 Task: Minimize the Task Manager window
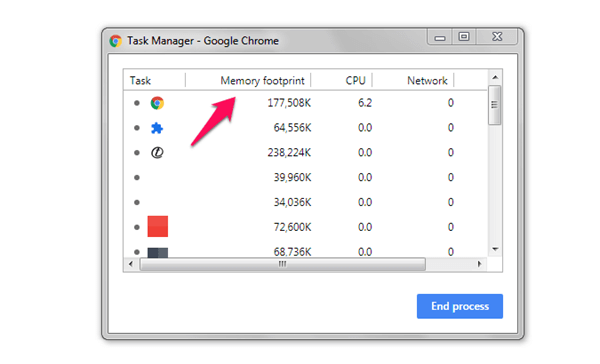coord(440,37)
